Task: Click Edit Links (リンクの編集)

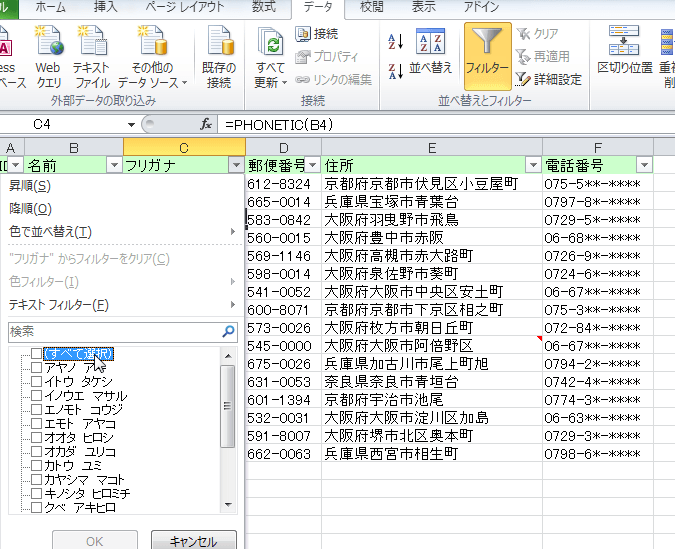Action: pyautogui.click(x=334, y=80)
